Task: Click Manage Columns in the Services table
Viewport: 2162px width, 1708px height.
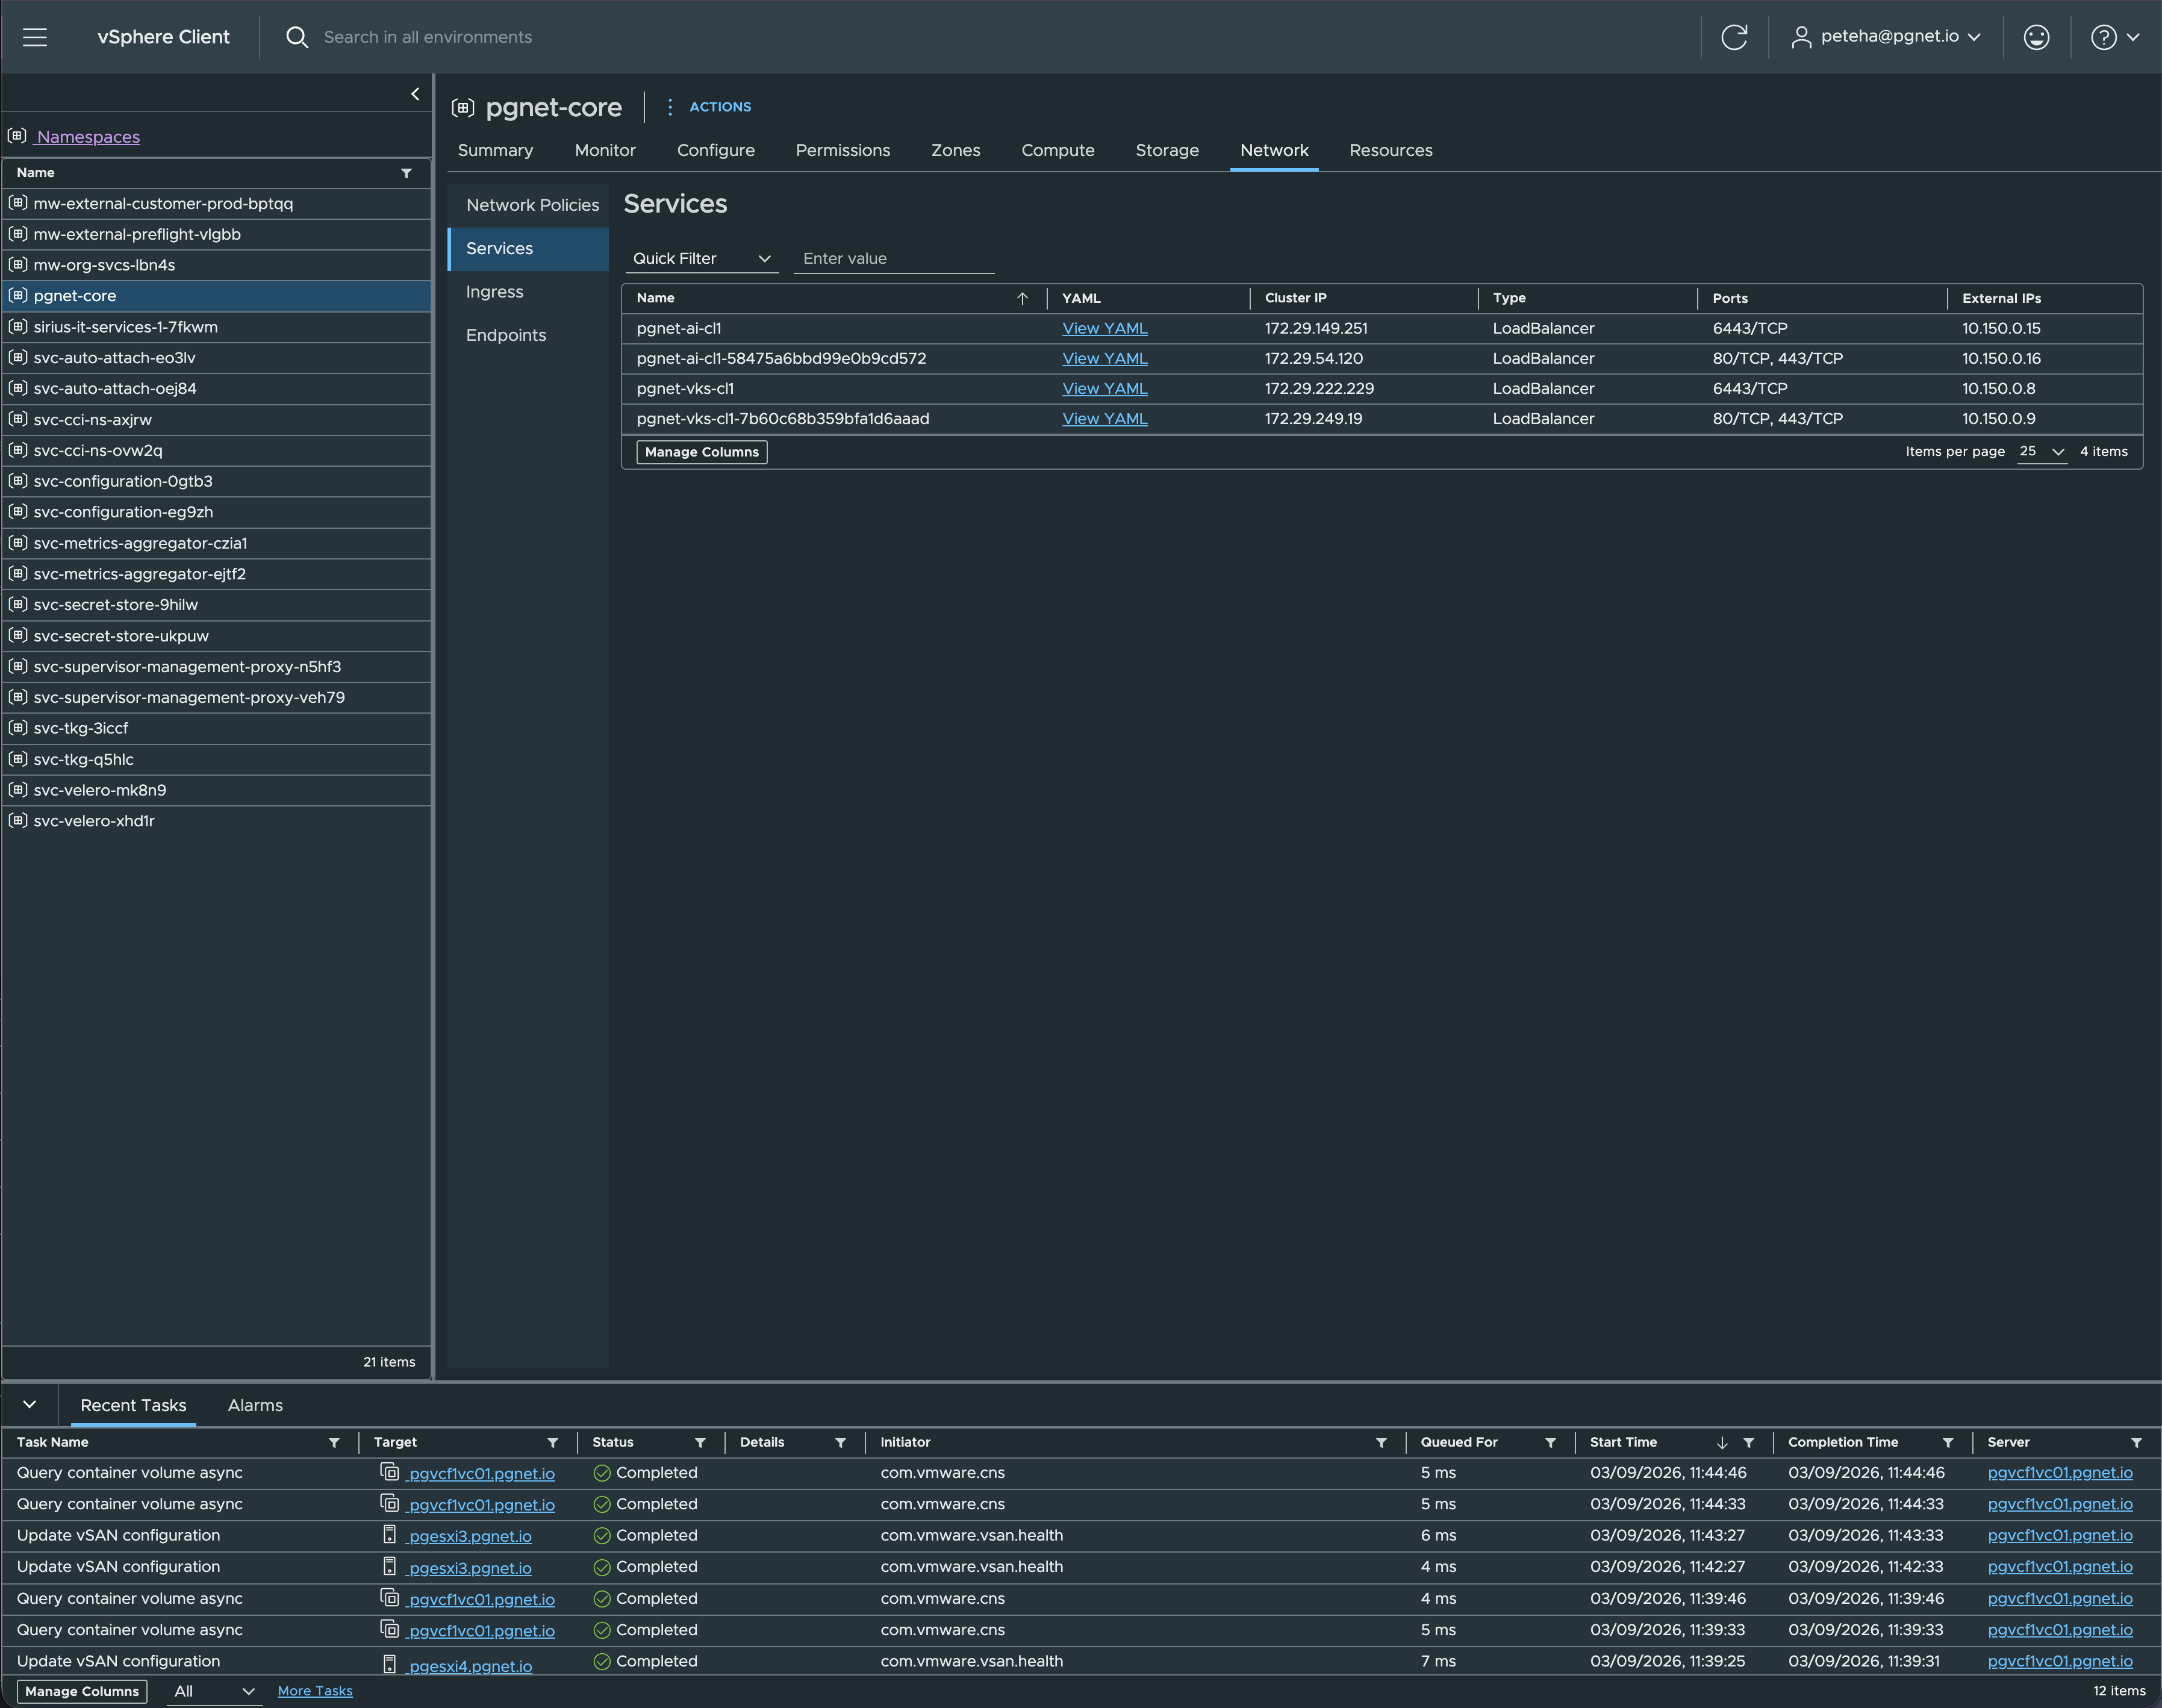Action: pyautogui.click(x=702, y=452)
